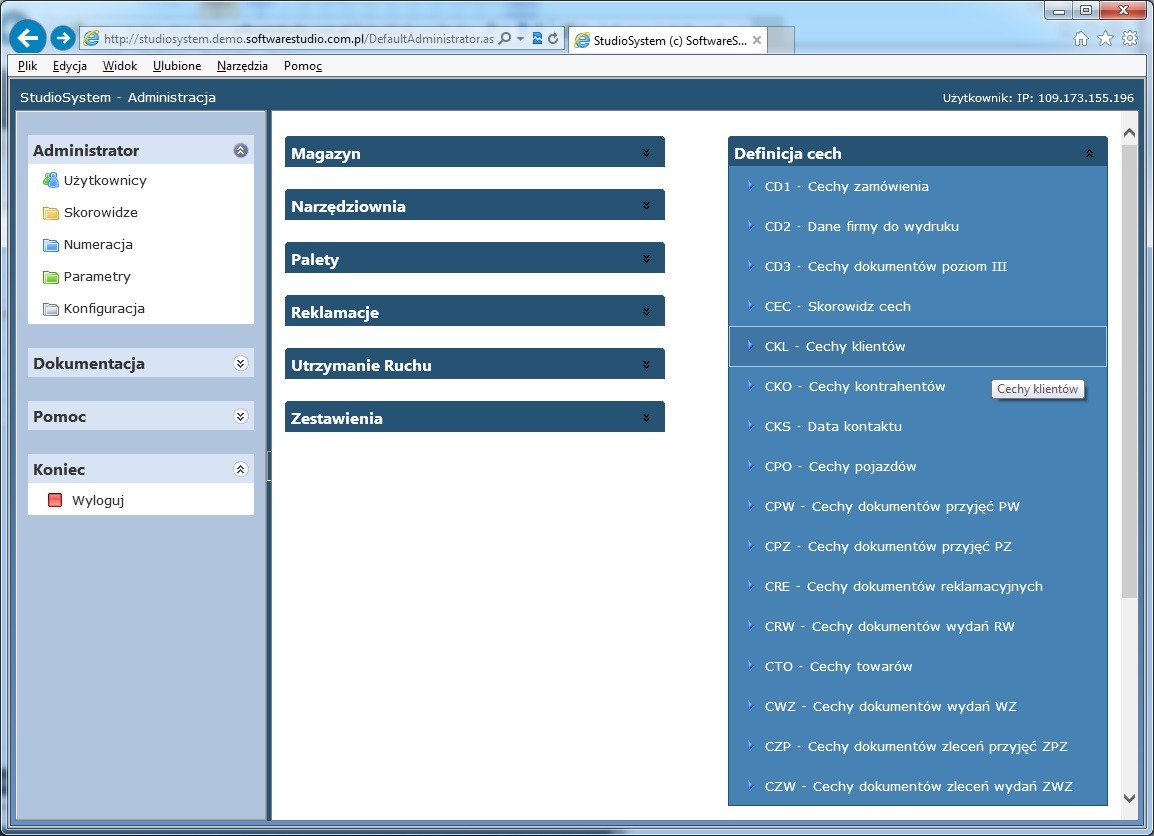Screen dimensions: 1154x836
Task: Click arrow bullet beside CEC Skorowidz cech
Action: [750, 305]
